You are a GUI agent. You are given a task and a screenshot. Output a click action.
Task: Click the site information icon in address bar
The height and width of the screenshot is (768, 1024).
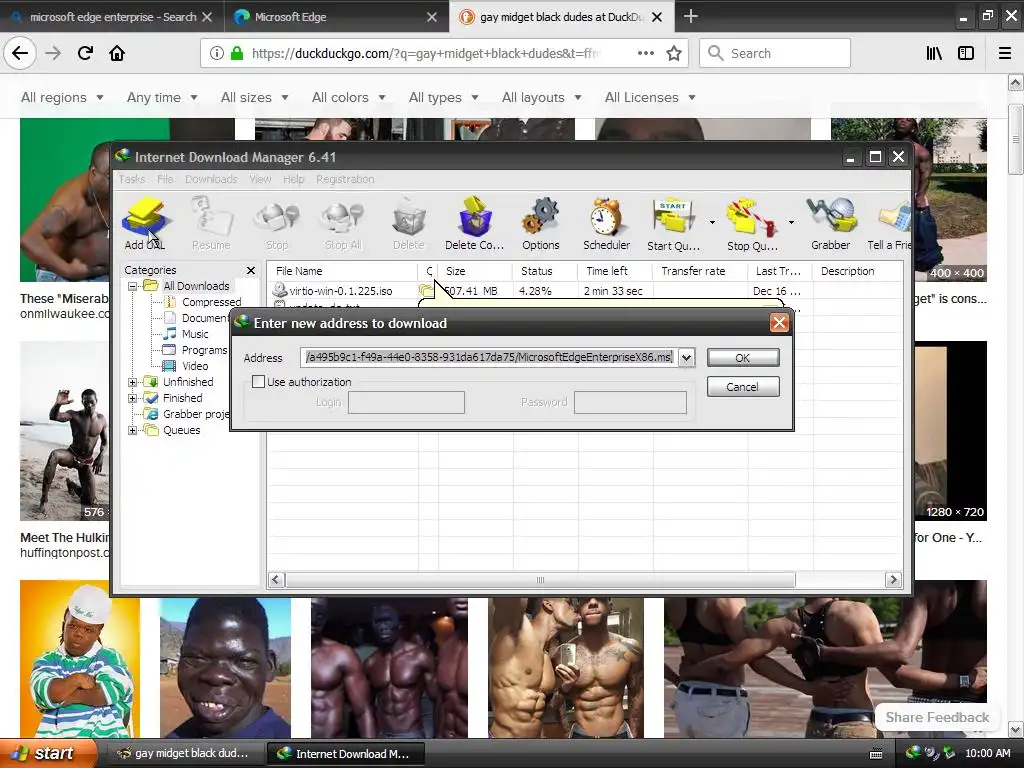click(216, 53)
